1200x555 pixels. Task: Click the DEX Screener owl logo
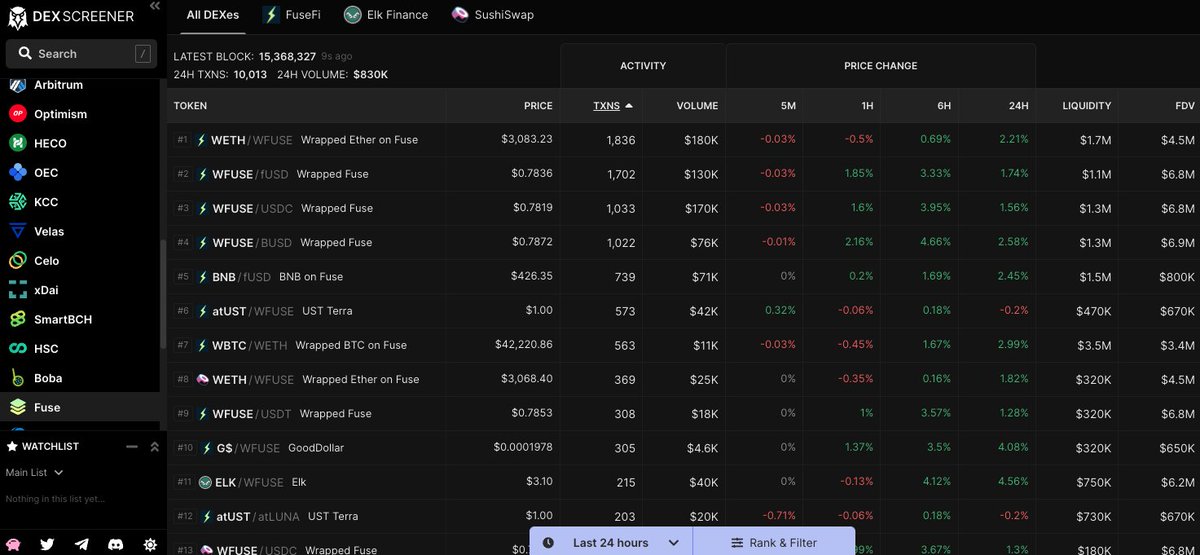tap(18, 18)
